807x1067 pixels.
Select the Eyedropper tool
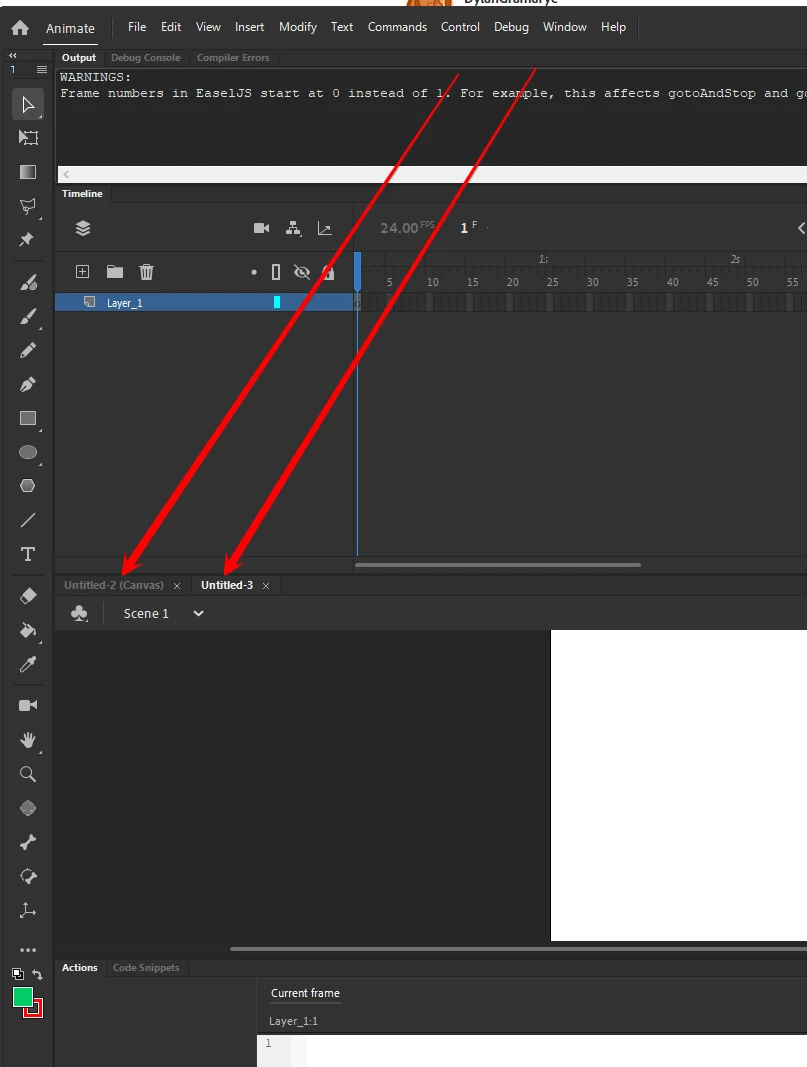28,664
